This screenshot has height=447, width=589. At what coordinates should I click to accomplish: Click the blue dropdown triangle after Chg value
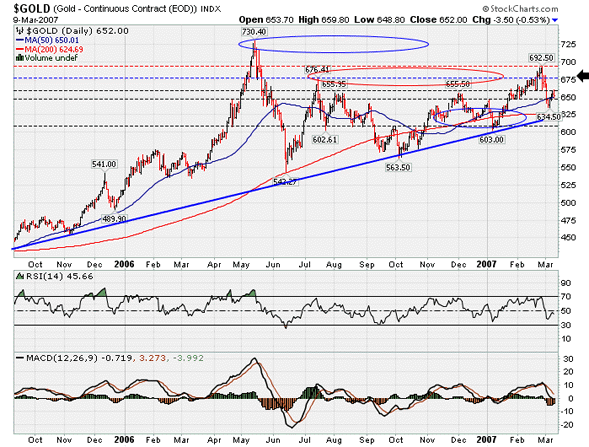tap(555, 20)
